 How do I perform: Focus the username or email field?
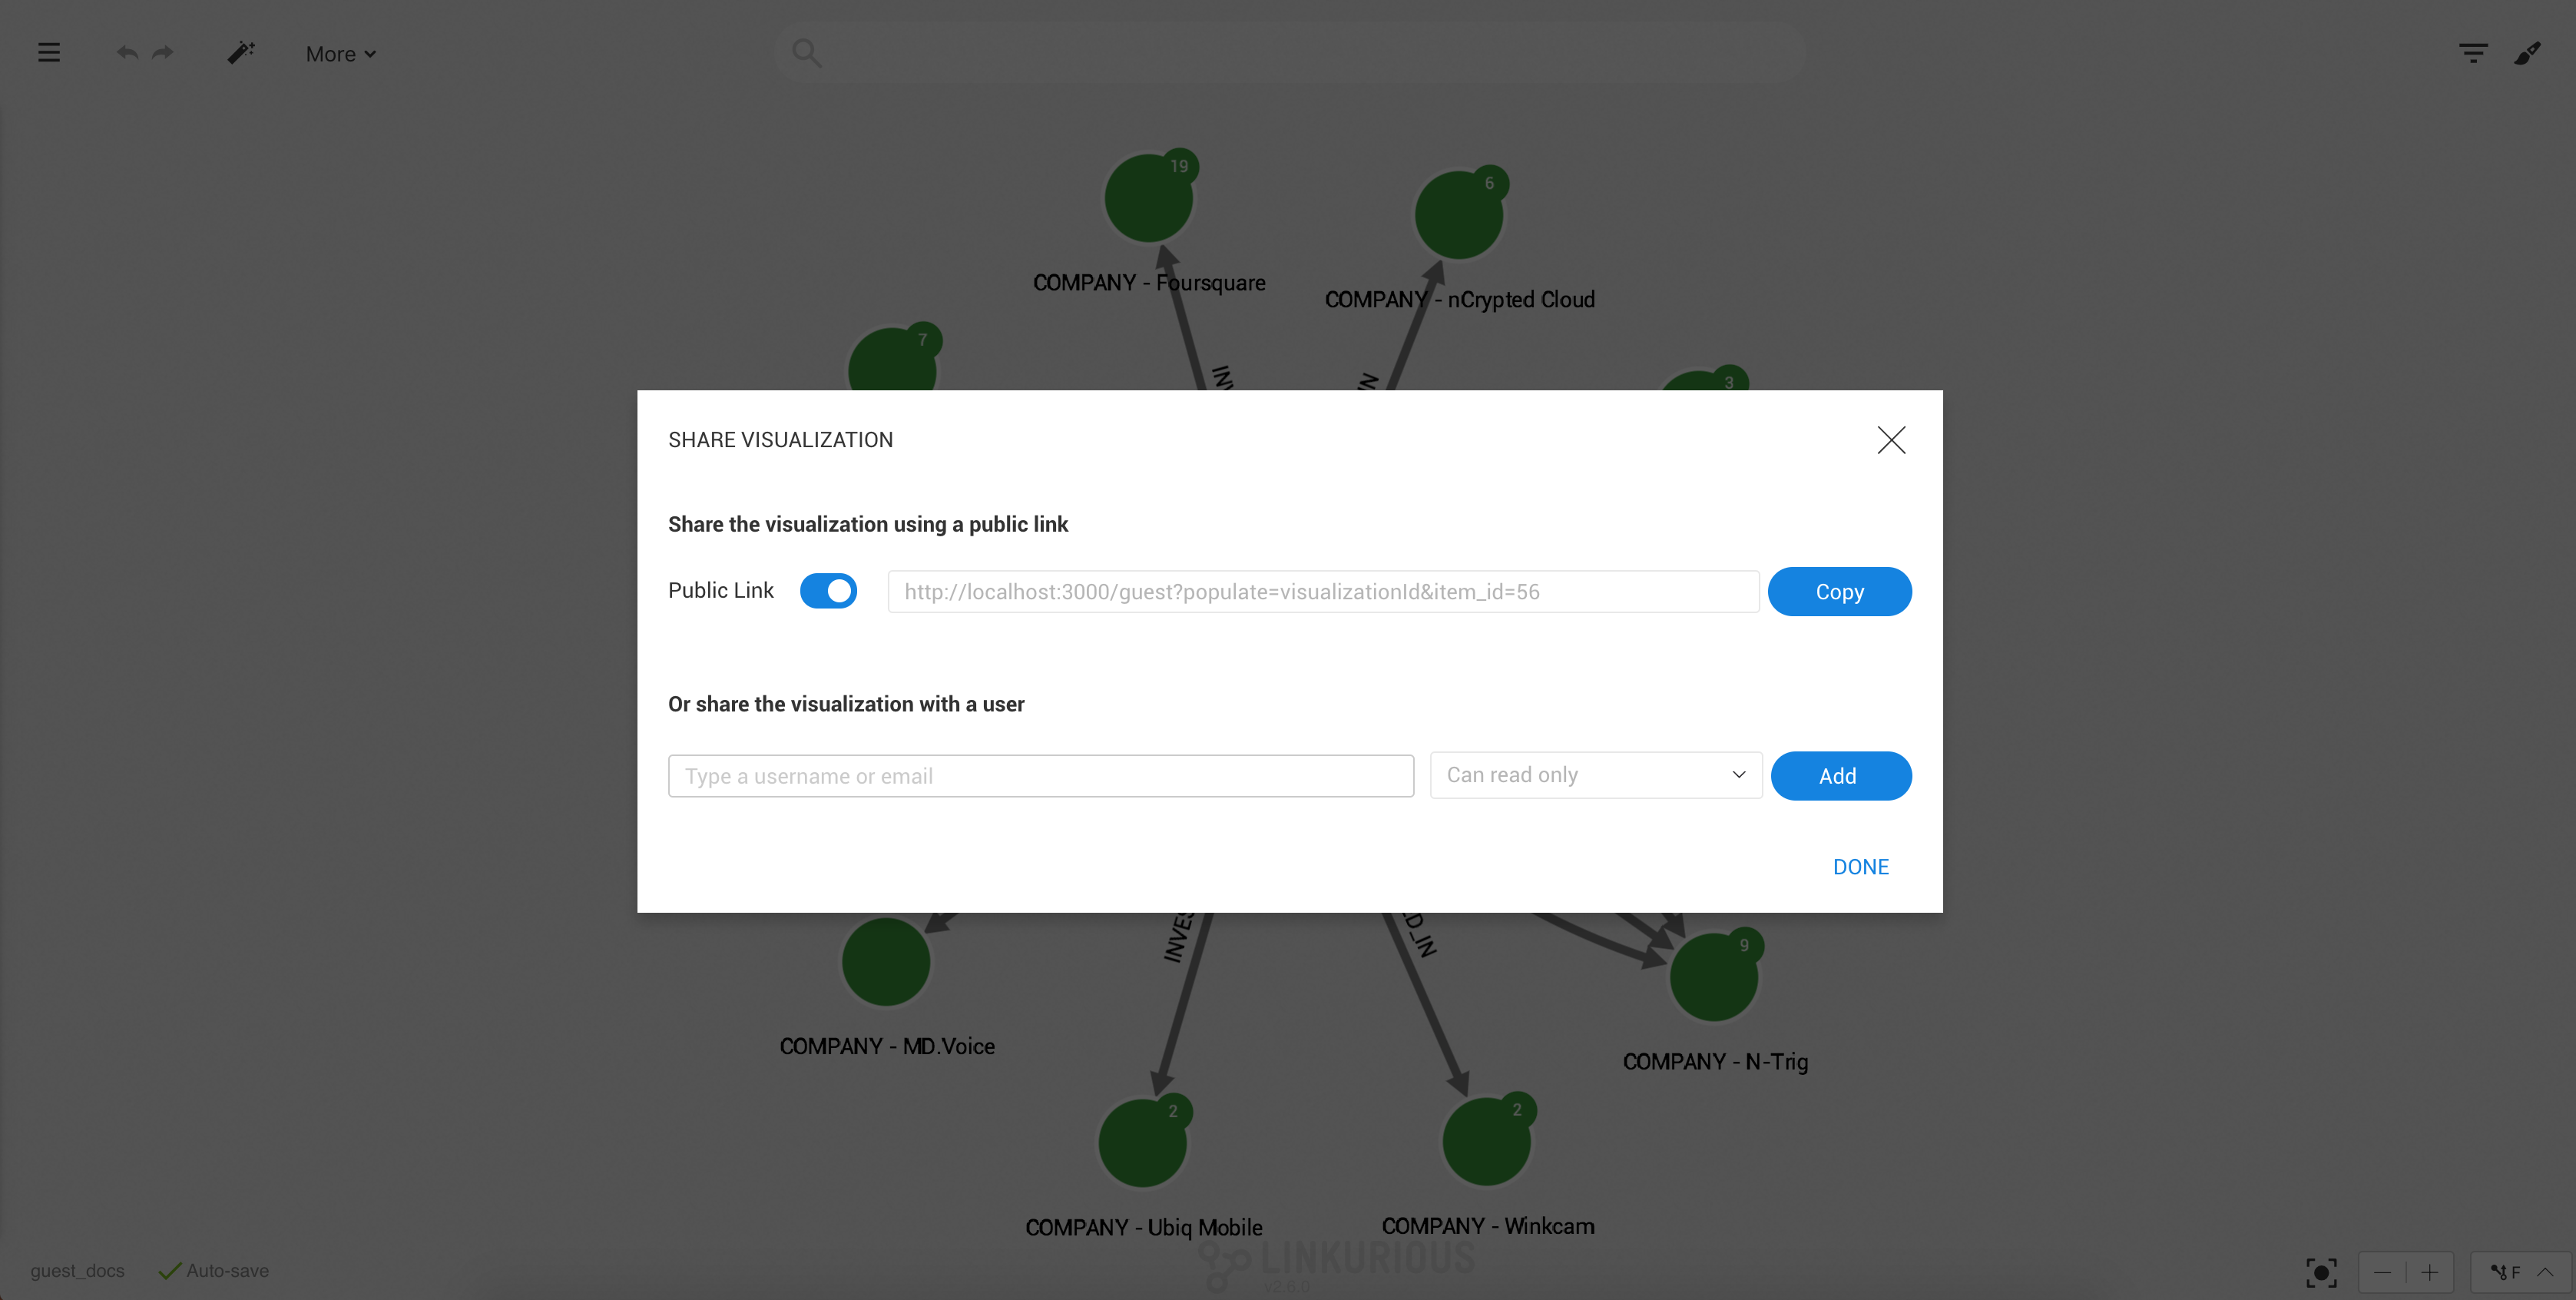point(1040,776)
